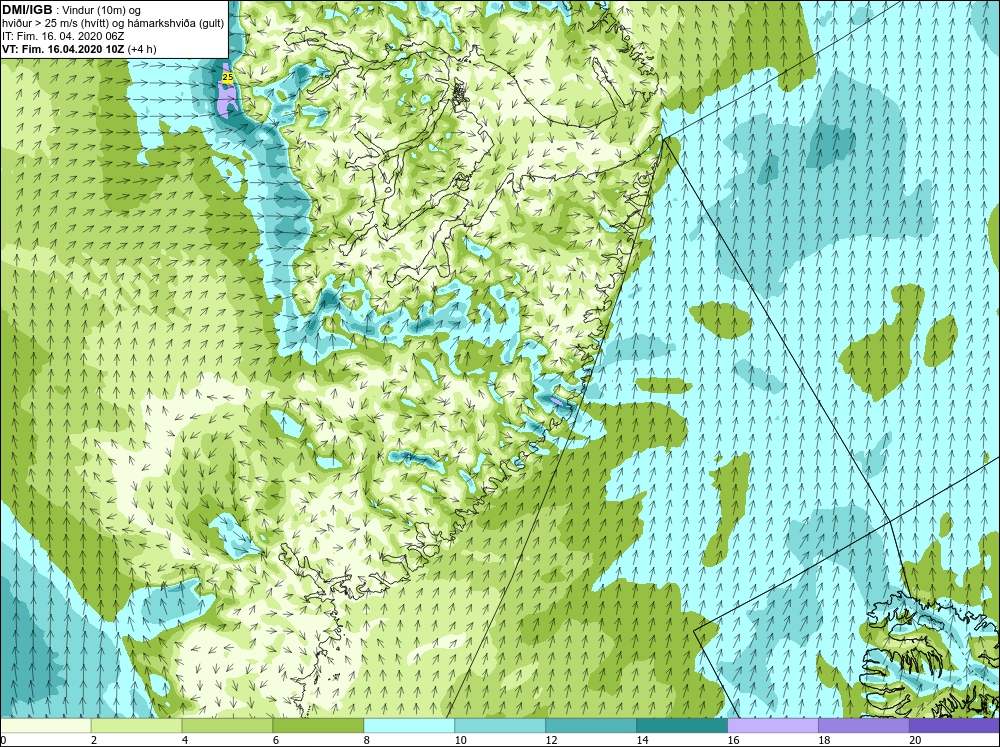Click the 4–6 m/s green legend swatch
The width and height of the screenshot is (1000, 747).
(227, 725)
